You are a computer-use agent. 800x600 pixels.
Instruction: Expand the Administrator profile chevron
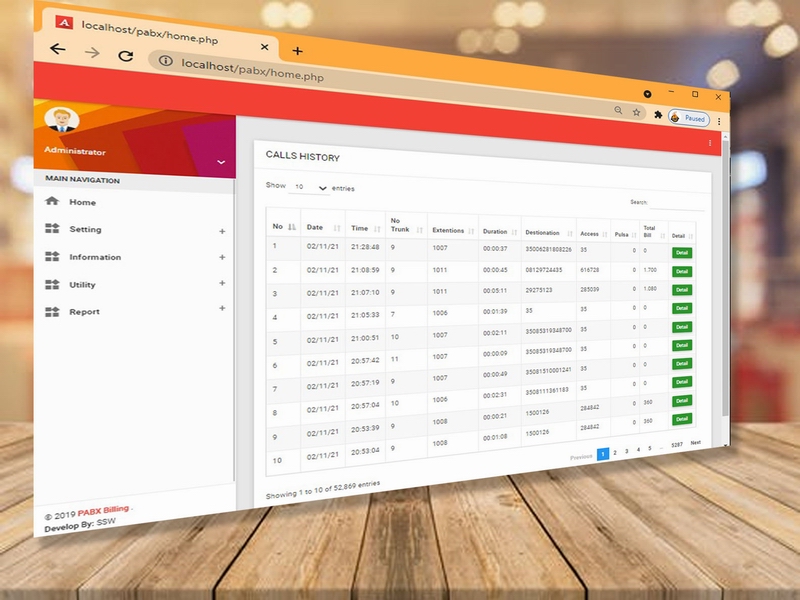[x=221, y=162]
